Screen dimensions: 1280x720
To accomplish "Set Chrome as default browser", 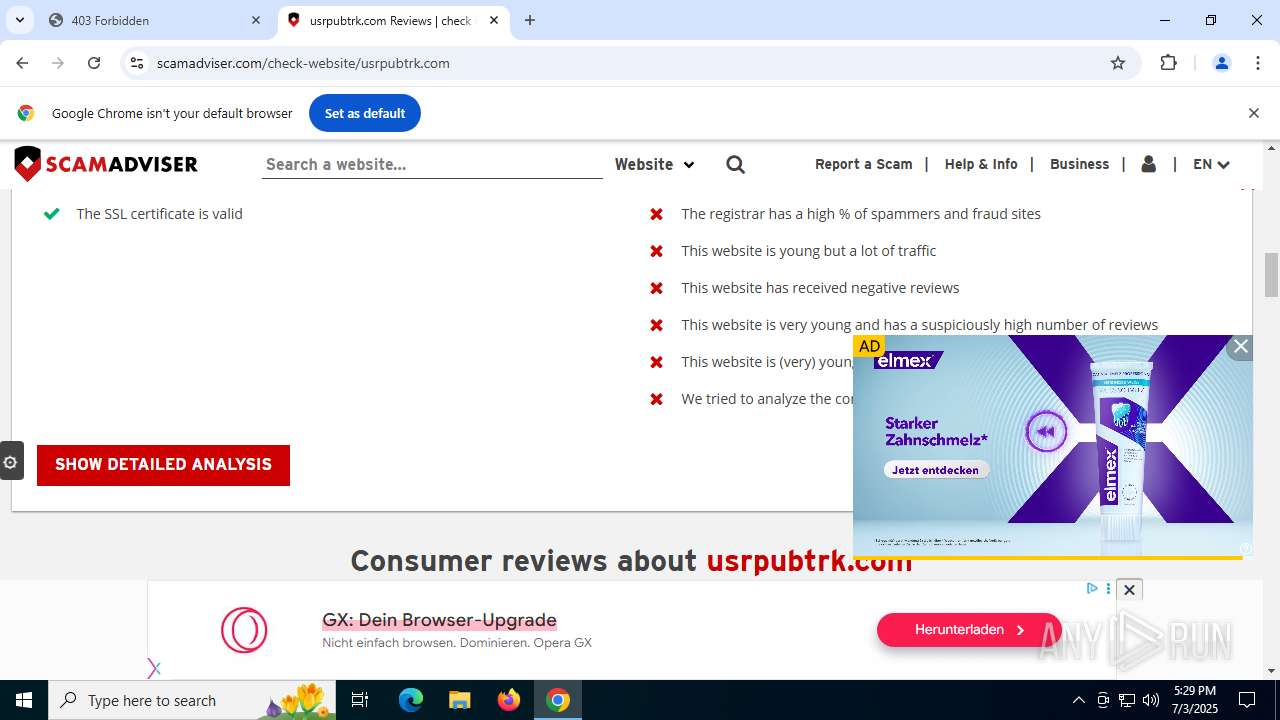I will [x=365, y=113].
